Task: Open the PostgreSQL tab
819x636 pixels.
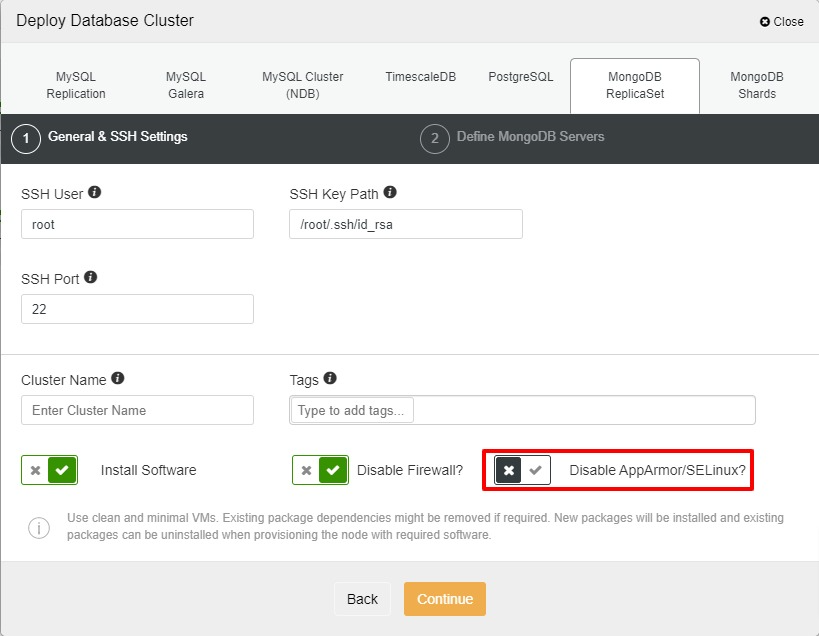Action: [520, 77]
